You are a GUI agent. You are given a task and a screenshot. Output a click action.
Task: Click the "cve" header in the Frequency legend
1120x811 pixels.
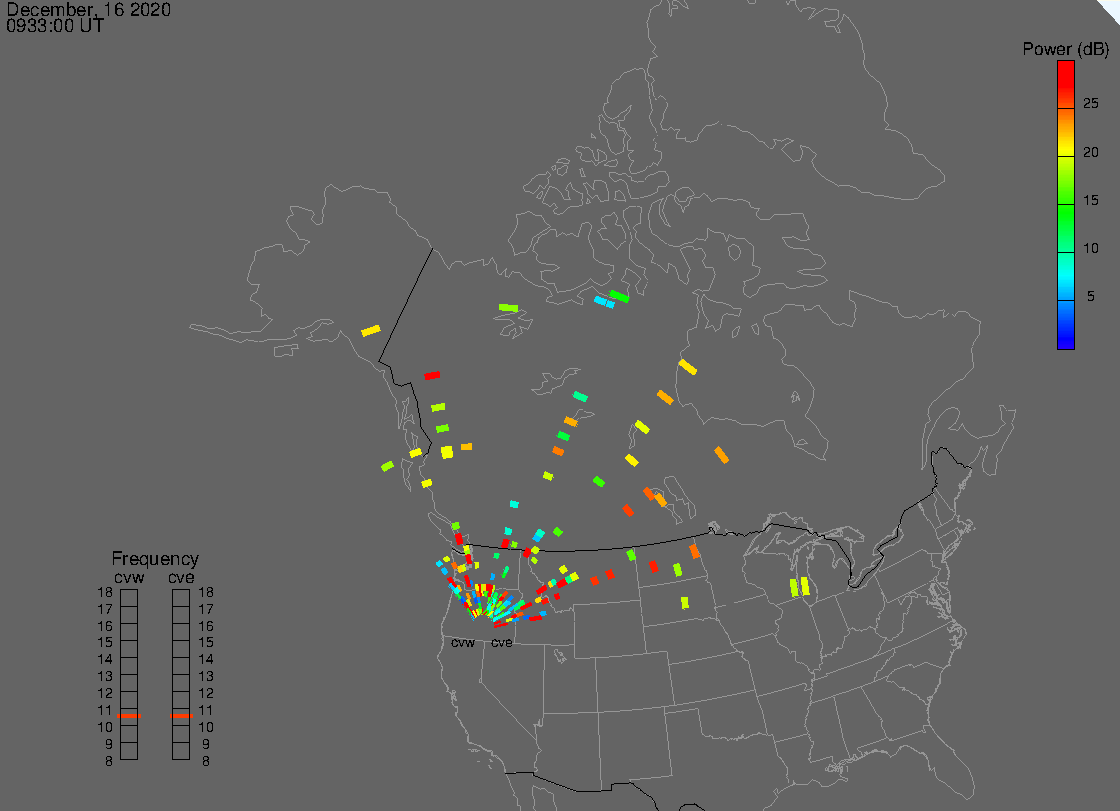click(x=181, y=577)
